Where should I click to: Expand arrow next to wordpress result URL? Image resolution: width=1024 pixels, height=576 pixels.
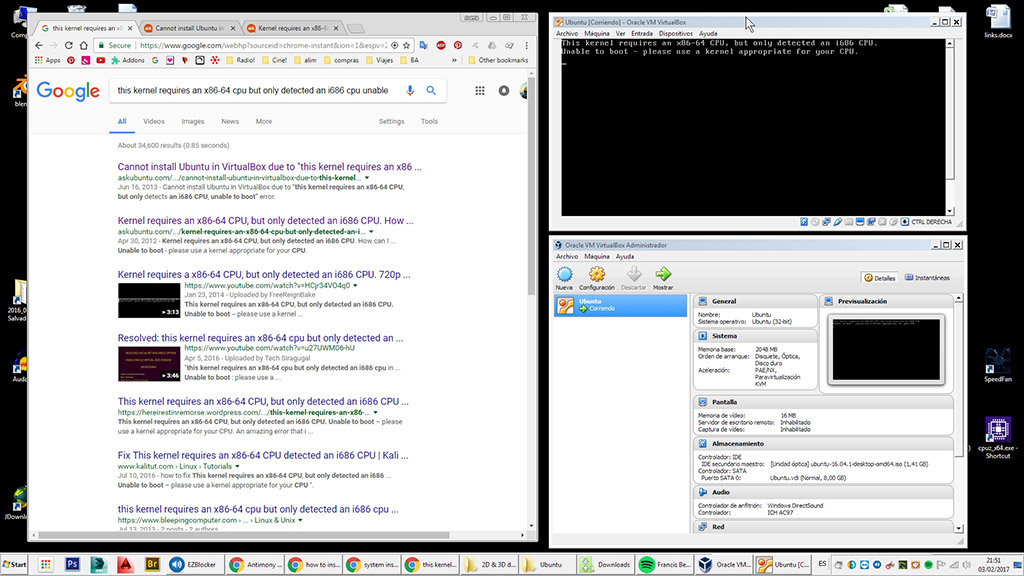[x=376, y=413]
